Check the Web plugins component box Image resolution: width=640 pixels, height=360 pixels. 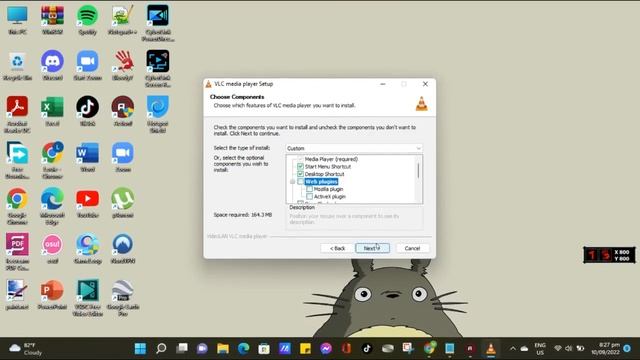pyautogui.click(x=300, y=182)
